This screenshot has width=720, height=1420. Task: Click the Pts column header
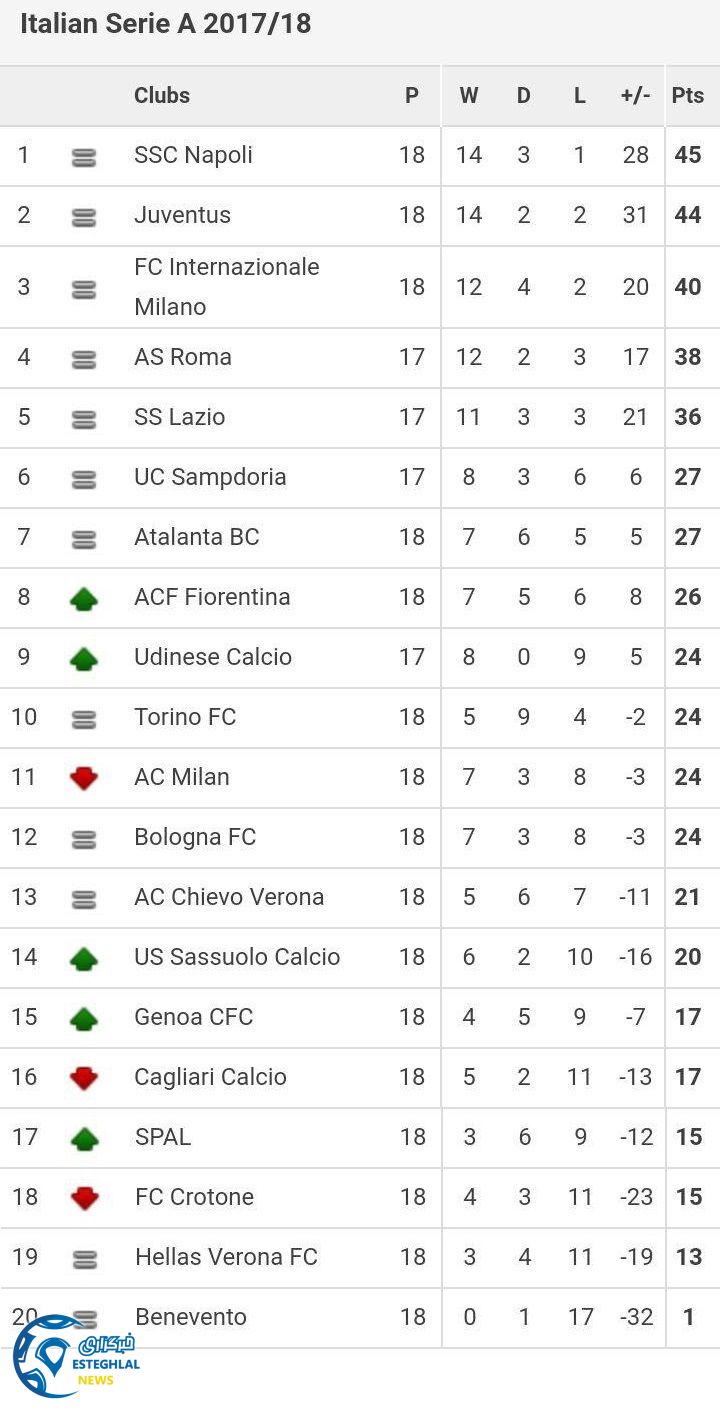(687, 96)
